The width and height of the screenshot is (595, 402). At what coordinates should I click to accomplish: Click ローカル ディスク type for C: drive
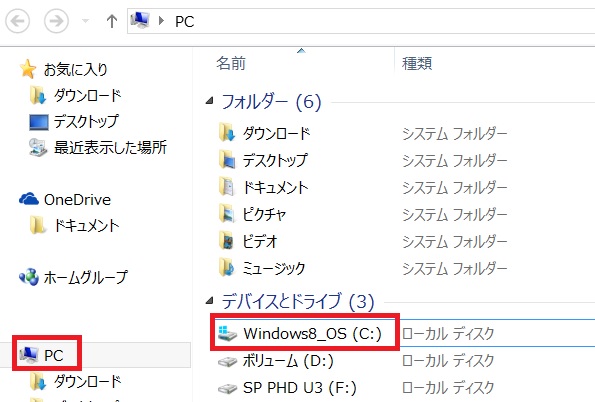tap(448, 334)
